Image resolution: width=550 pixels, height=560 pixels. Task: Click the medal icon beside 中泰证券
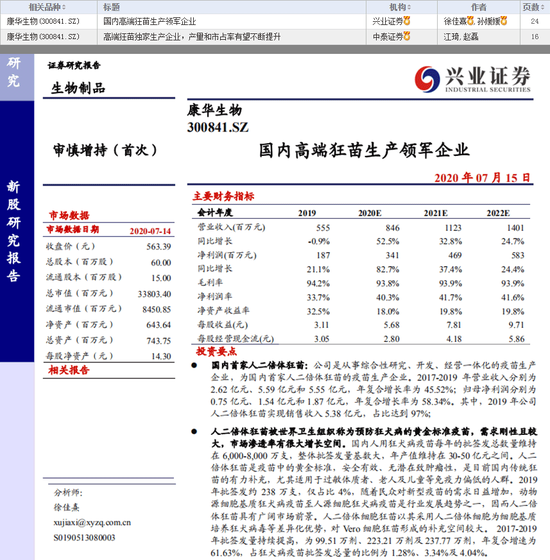[407, 36]
